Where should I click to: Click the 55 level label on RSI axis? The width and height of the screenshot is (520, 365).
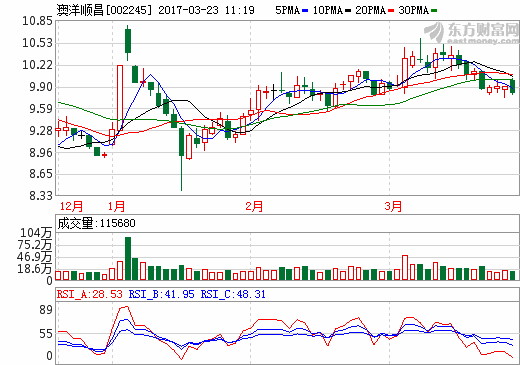point(46,334)
